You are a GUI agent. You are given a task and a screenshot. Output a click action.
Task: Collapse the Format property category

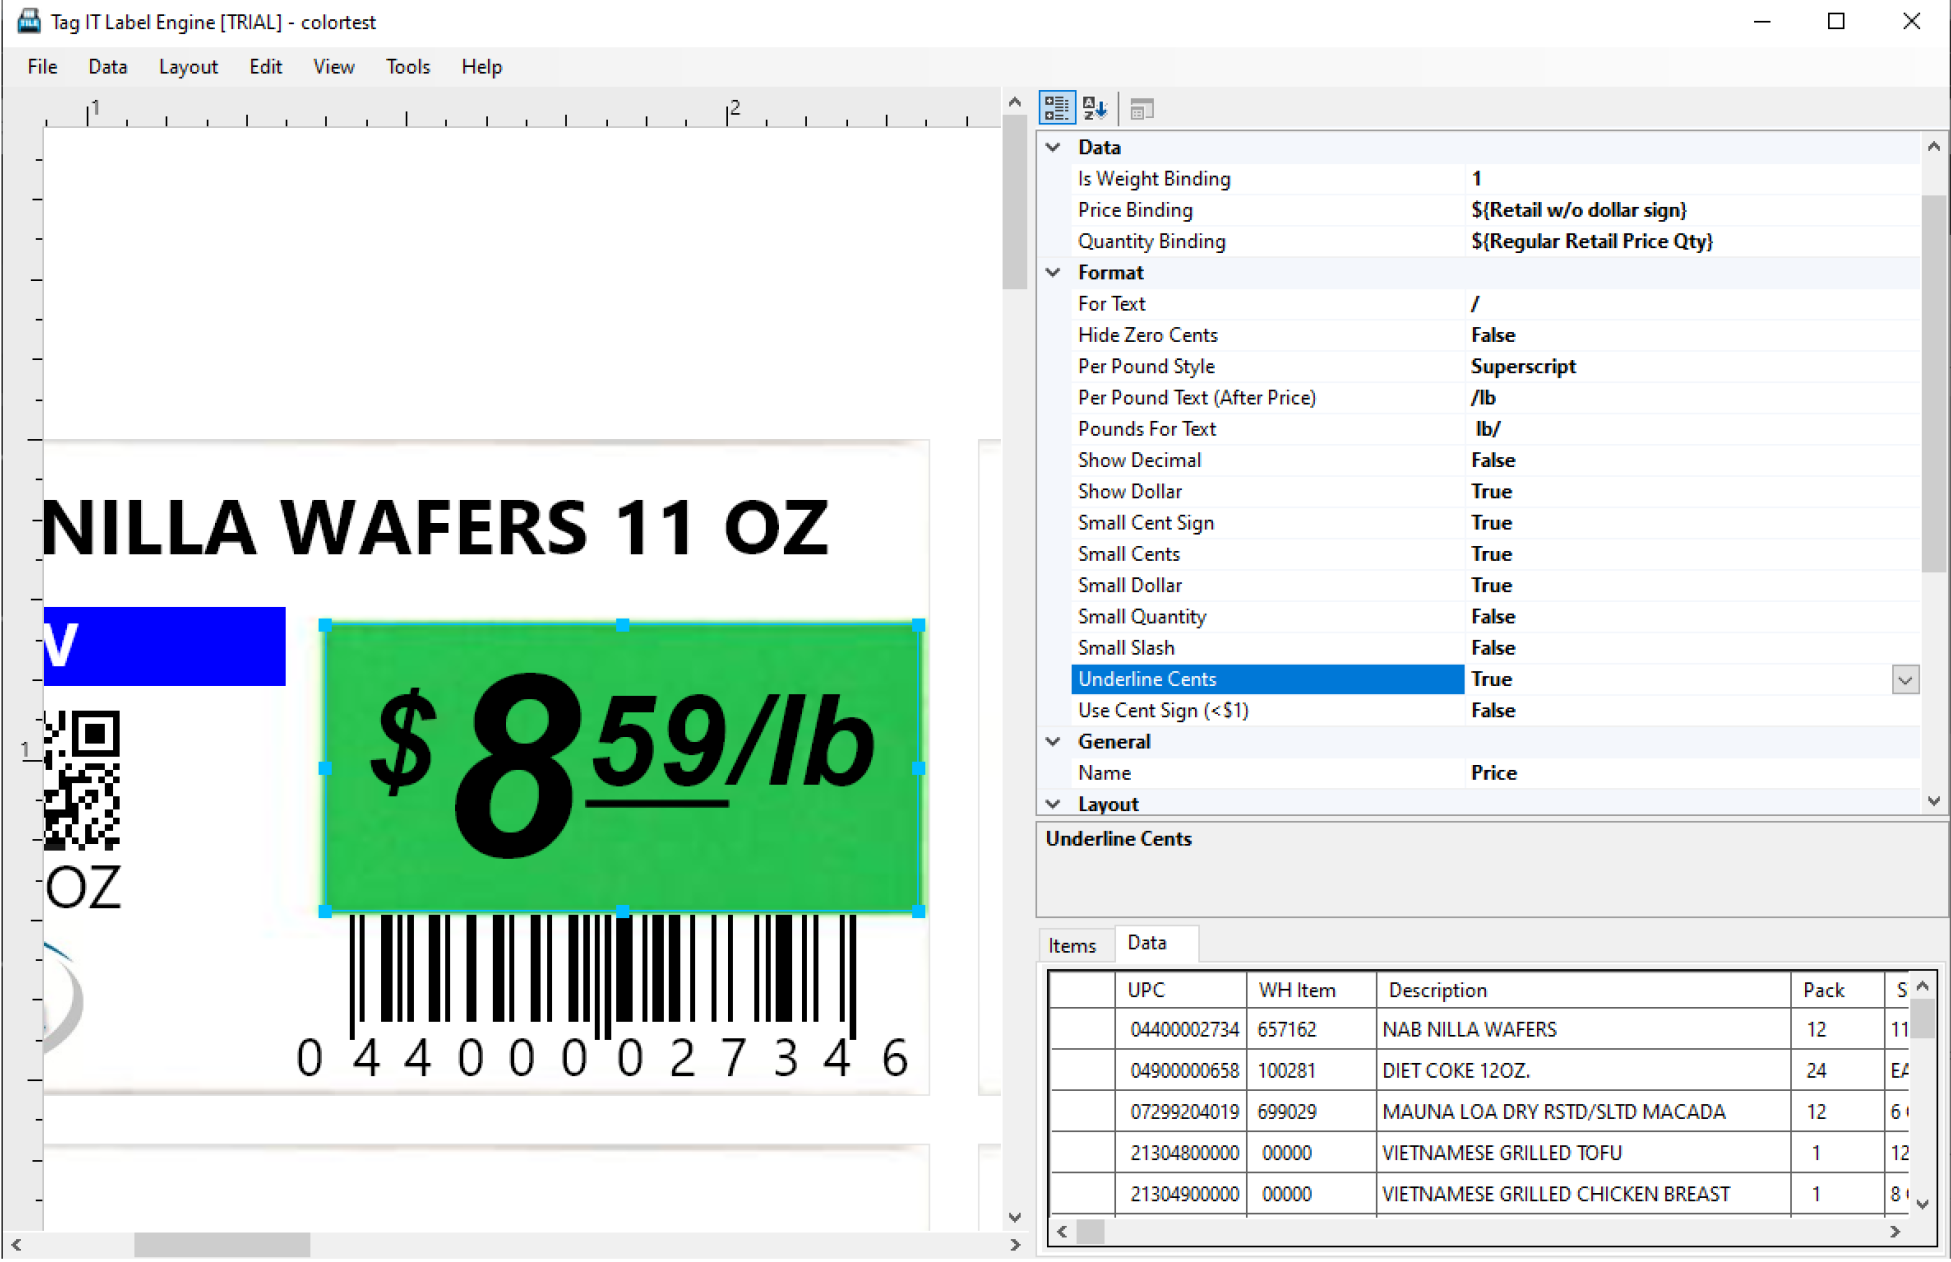coord(1053,272)
